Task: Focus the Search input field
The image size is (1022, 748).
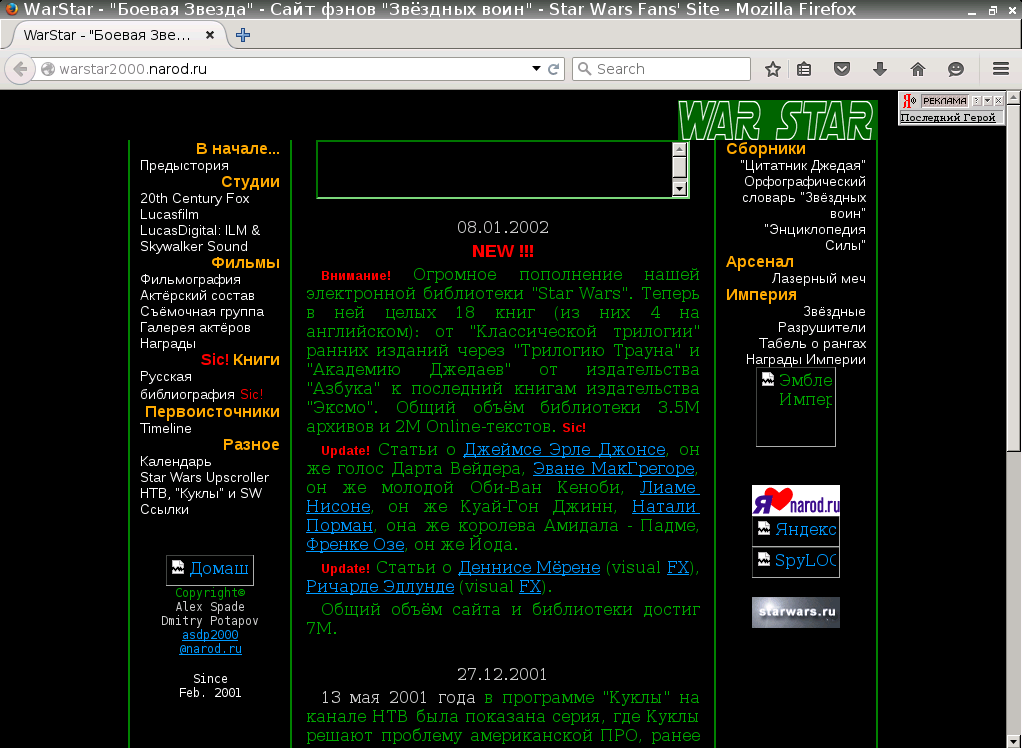Action: 661,69
